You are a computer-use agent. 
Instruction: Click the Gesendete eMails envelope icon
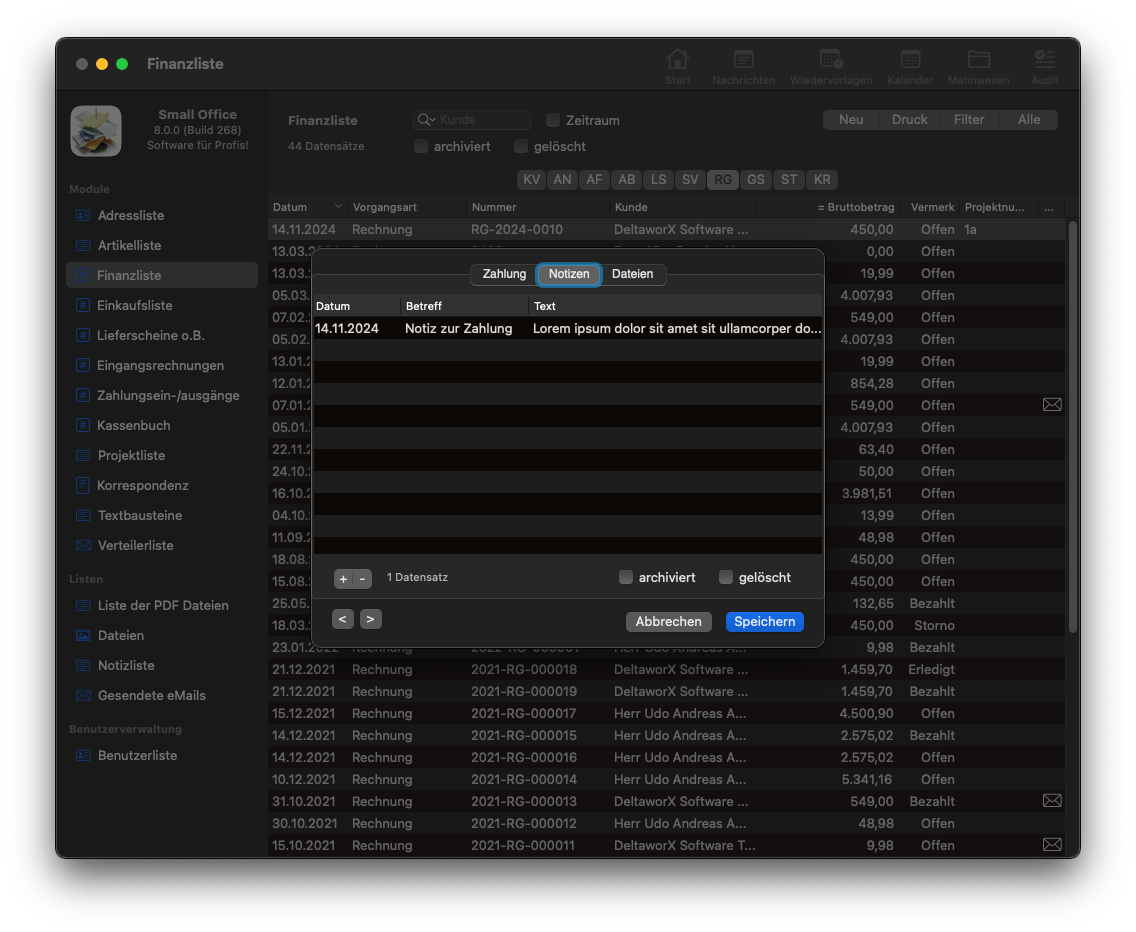pos(83,696)
